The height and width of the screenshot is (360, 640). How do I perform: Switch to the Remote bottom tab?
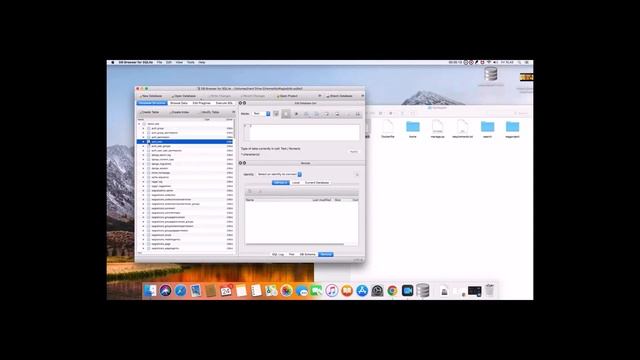click(326, 254)
